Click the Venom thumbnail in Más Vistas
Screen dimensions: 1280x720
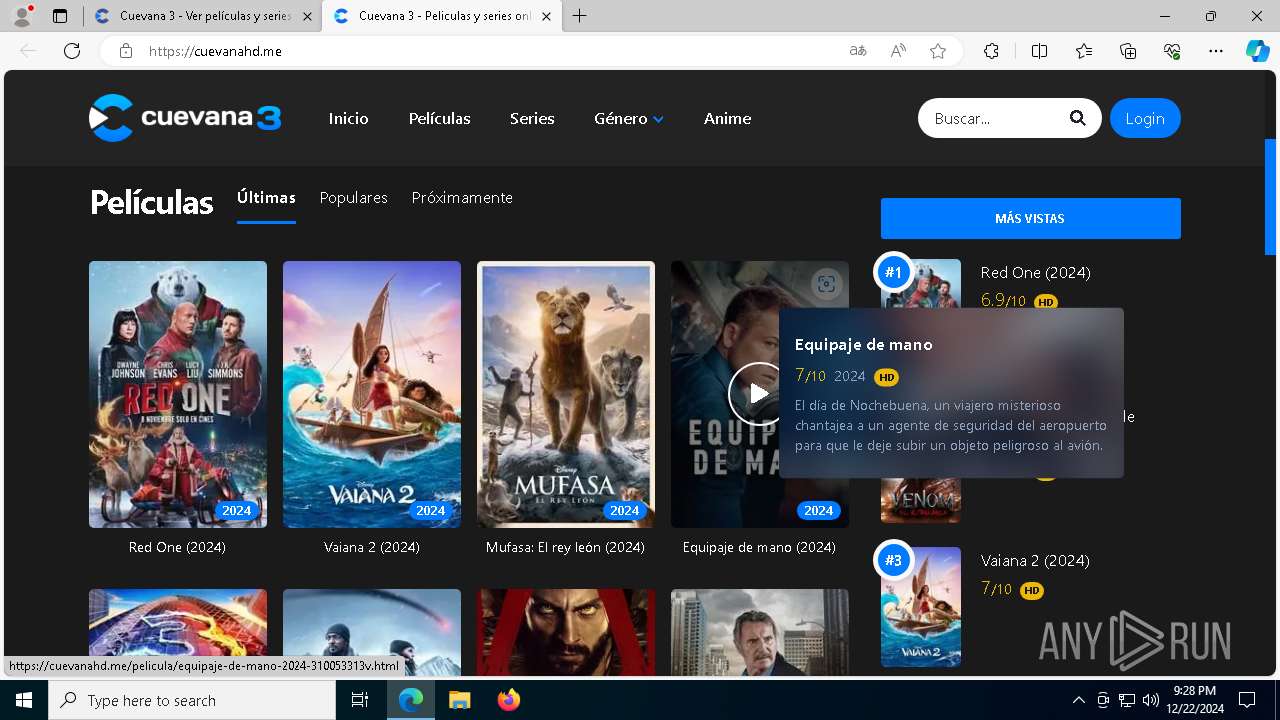(x=921, y=500)
